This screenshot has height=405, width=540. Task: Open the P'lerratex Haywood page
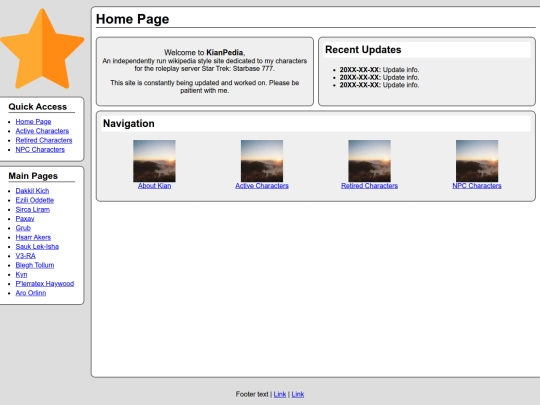point(45,284)
